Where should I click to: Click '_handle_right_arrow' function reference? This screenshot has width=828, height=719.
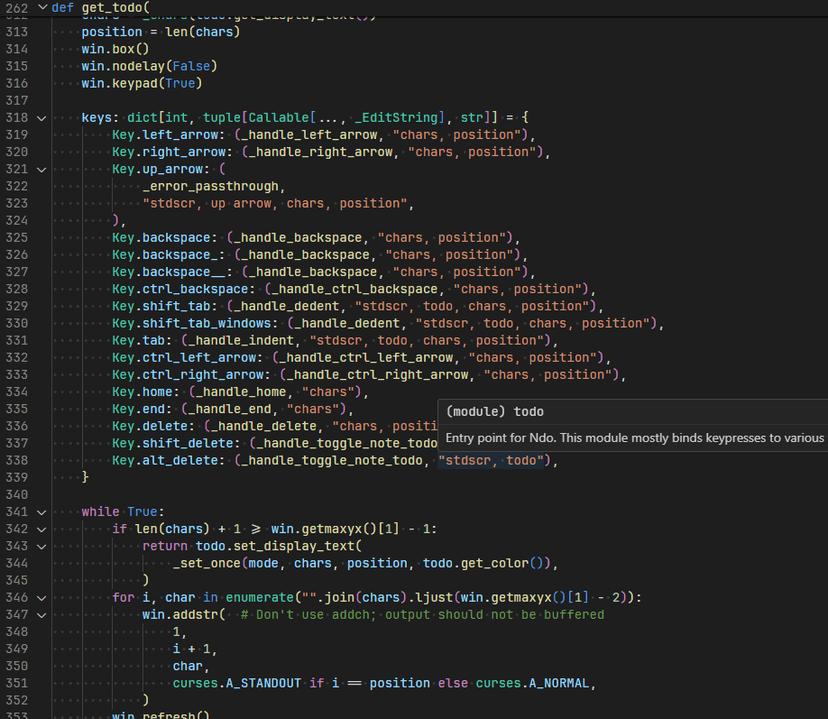pyautogui.click(x=321, y=152)
